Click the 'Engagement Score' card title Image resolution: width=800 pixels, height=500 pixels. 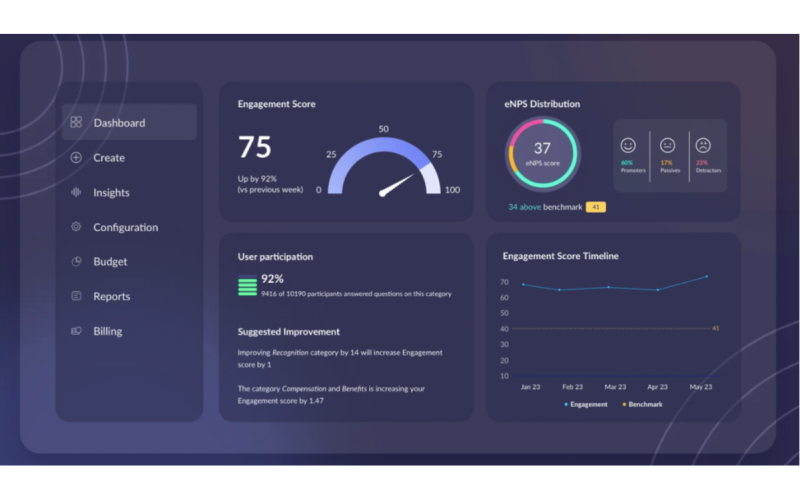pyautogui.click(x=276, y=104)
